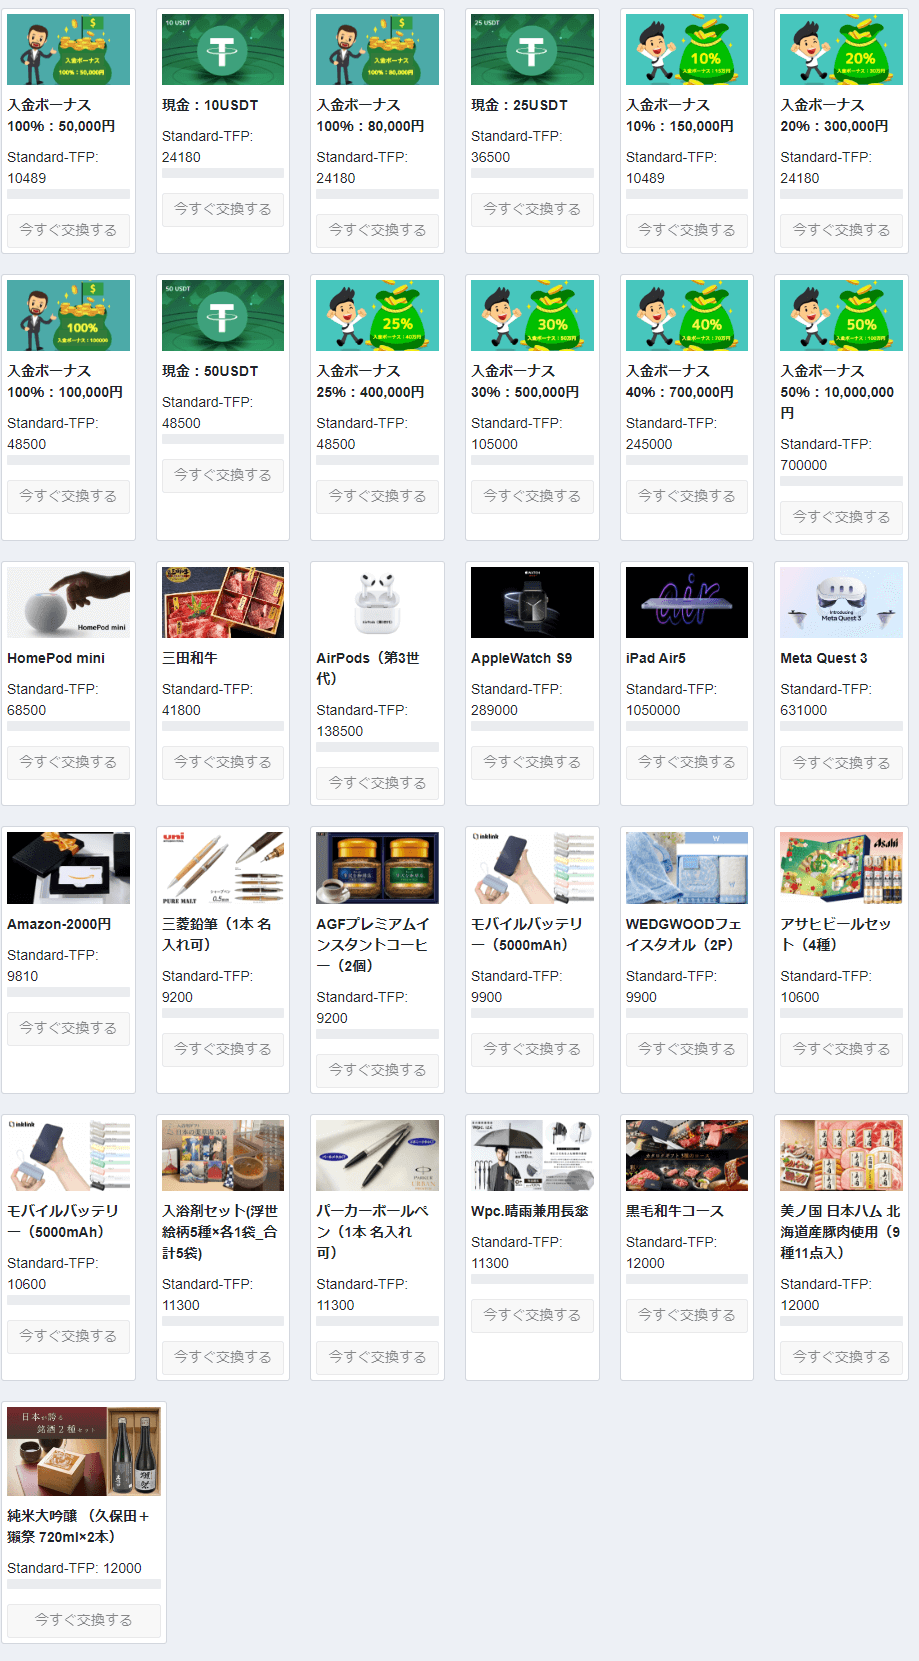This screenshot has height=1661, width=919.
Task: Select the 黒毛和牛コース product image
Action: (687, 1155)
